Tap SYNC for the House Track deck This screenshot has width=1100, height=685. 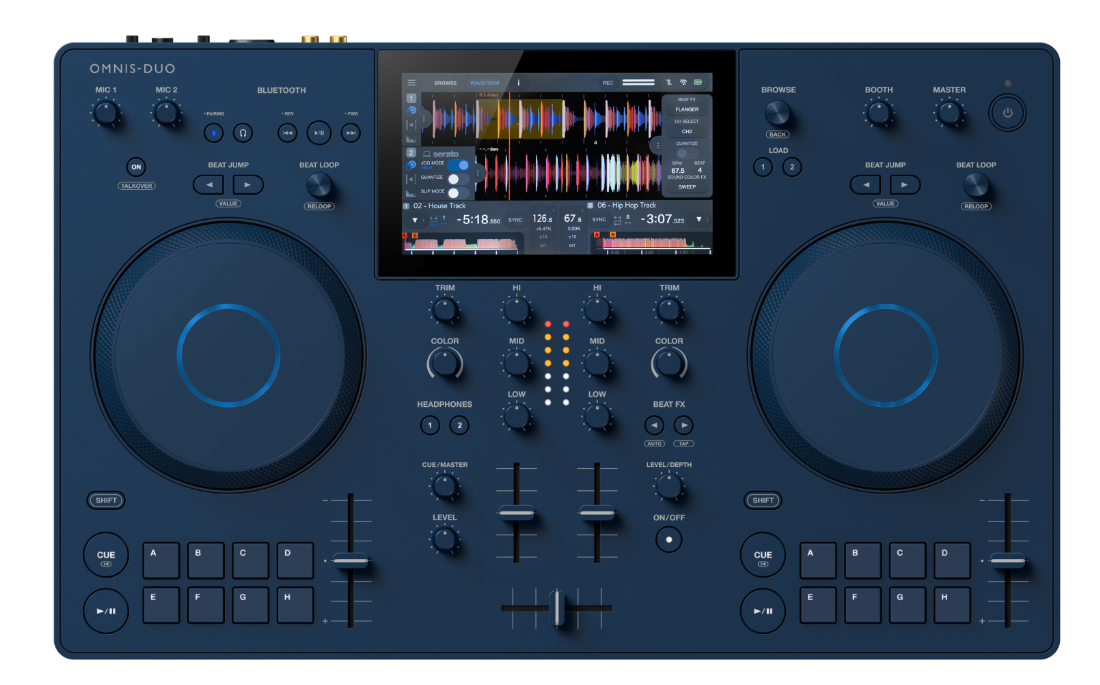(516, 220)
